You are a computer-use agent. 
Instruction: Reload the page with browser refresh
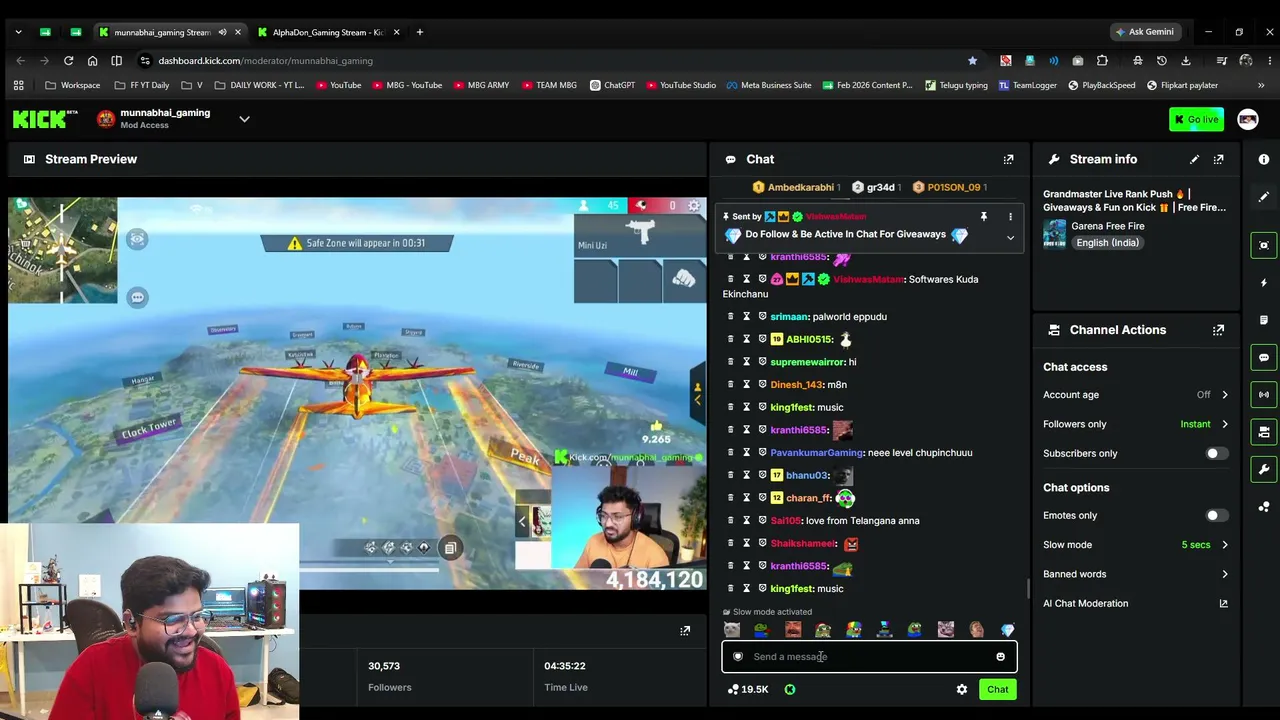click(x=68, y=61)
